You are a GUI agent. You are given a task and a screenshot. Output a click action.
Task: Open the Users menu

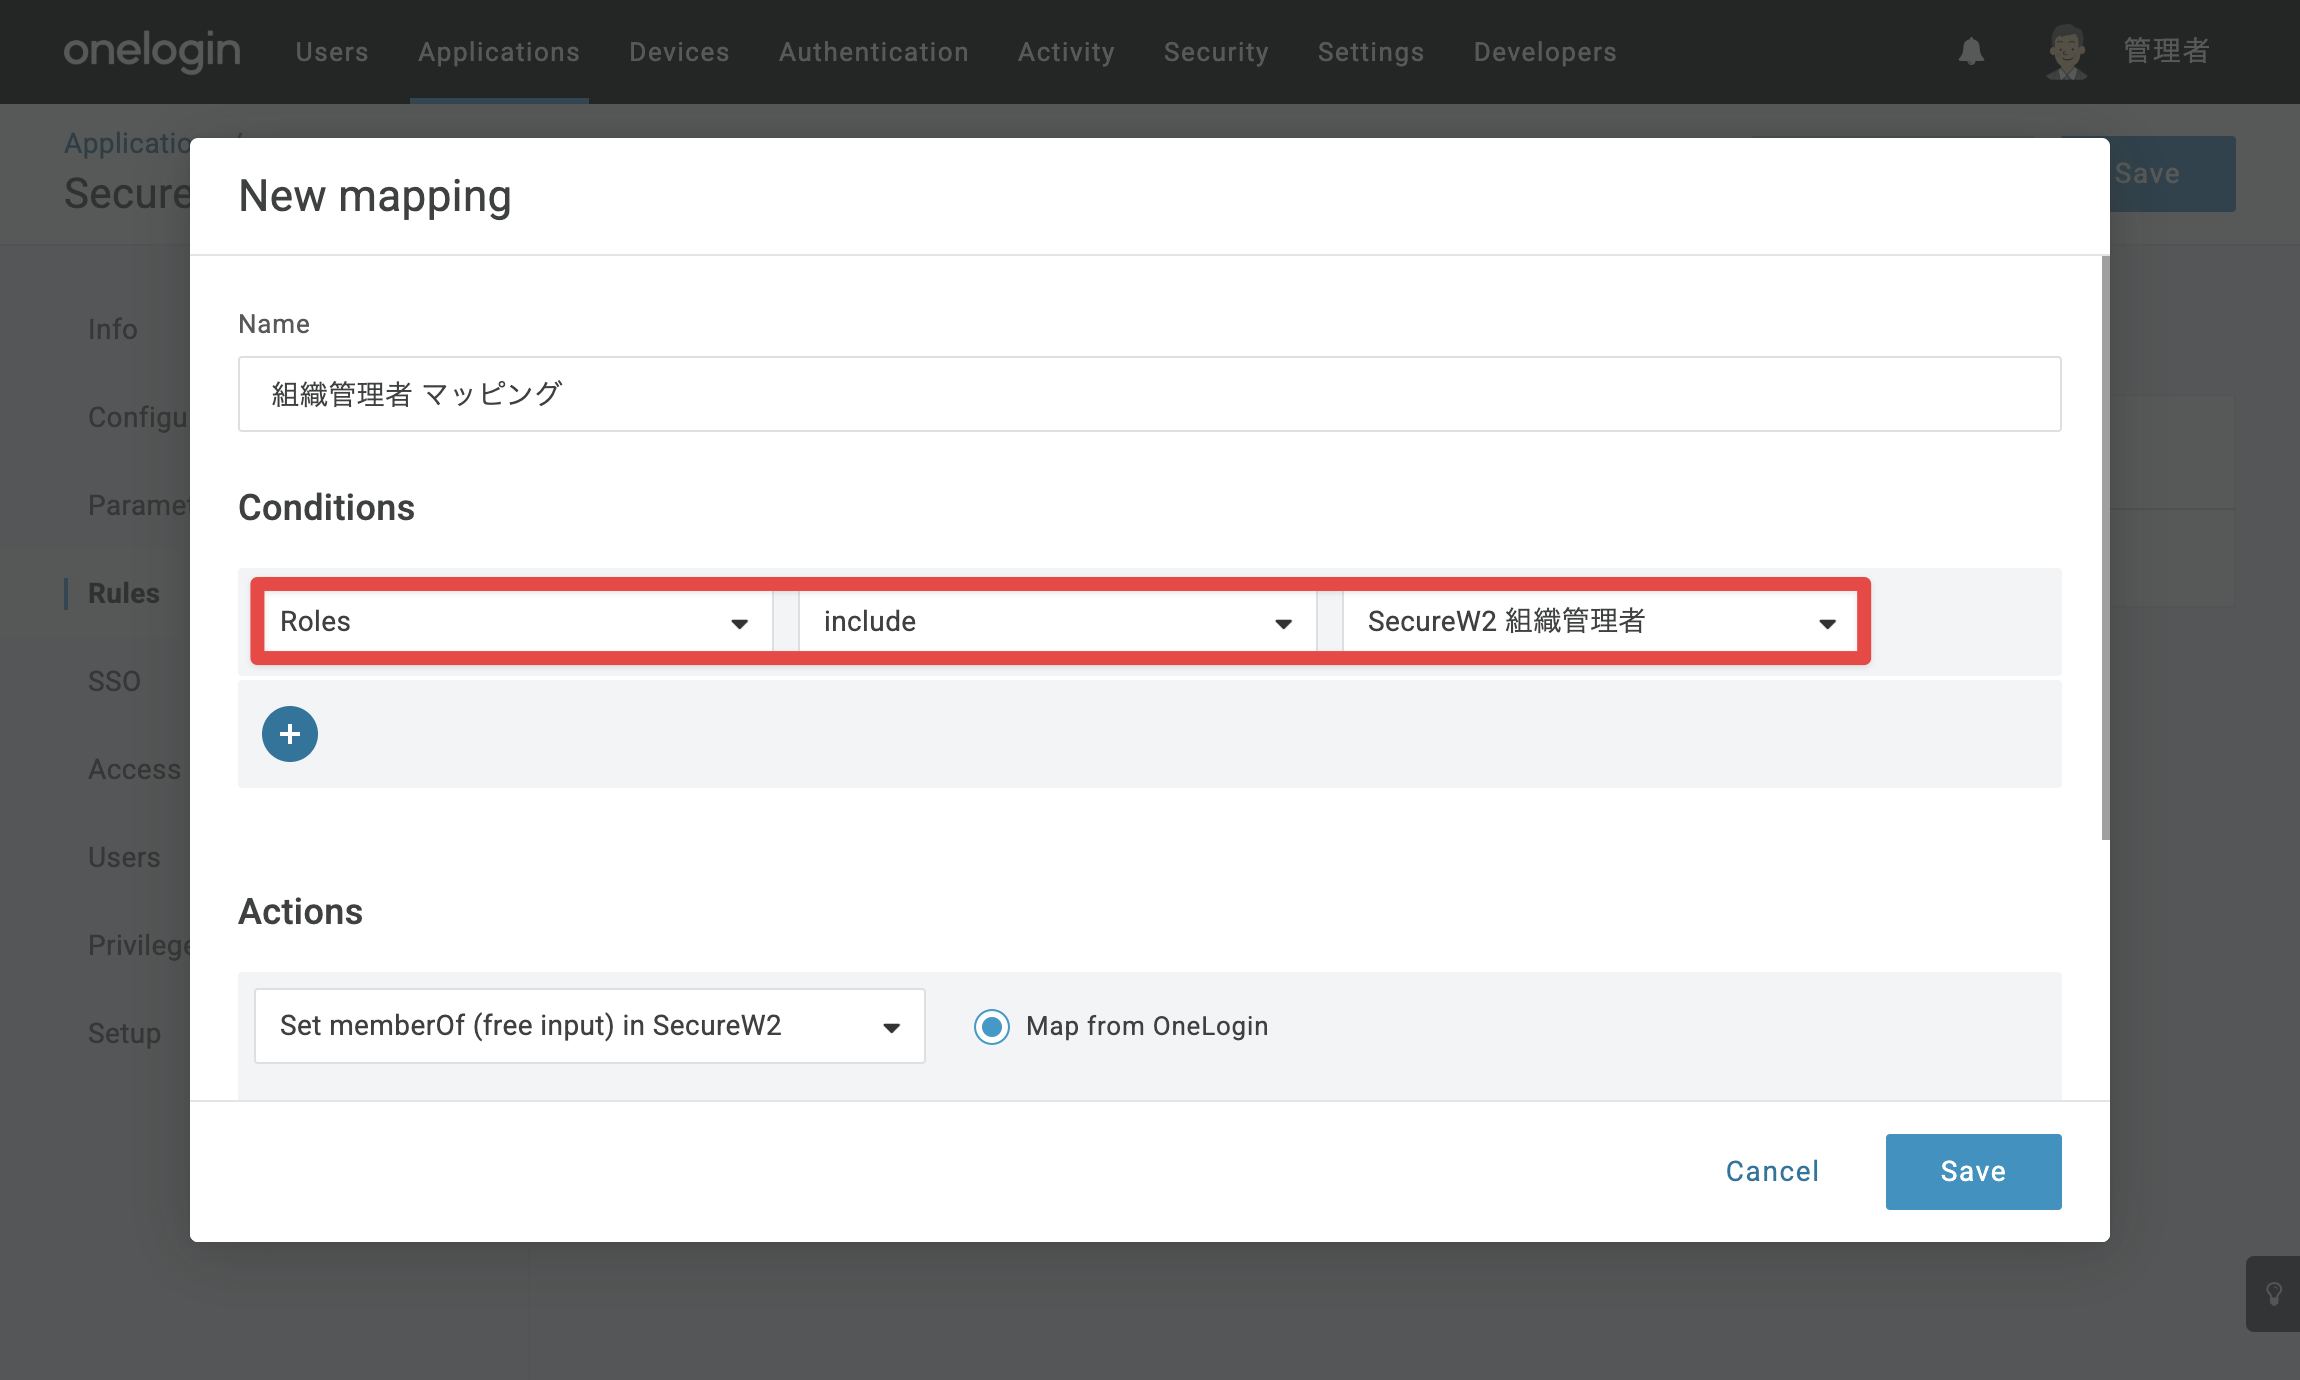[332, 52]
